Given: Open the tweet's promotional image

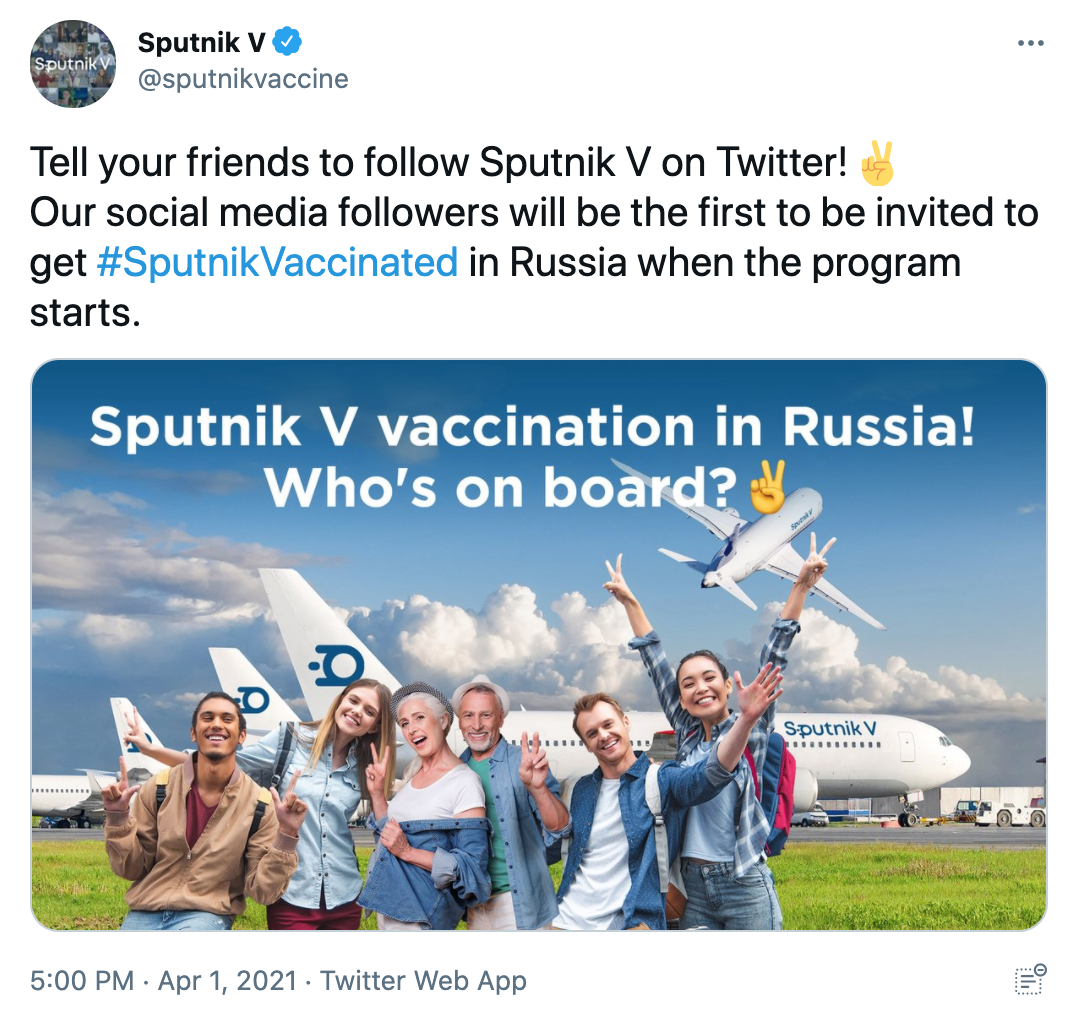Looking at the screenshot, I should click(x=539, y=645).
